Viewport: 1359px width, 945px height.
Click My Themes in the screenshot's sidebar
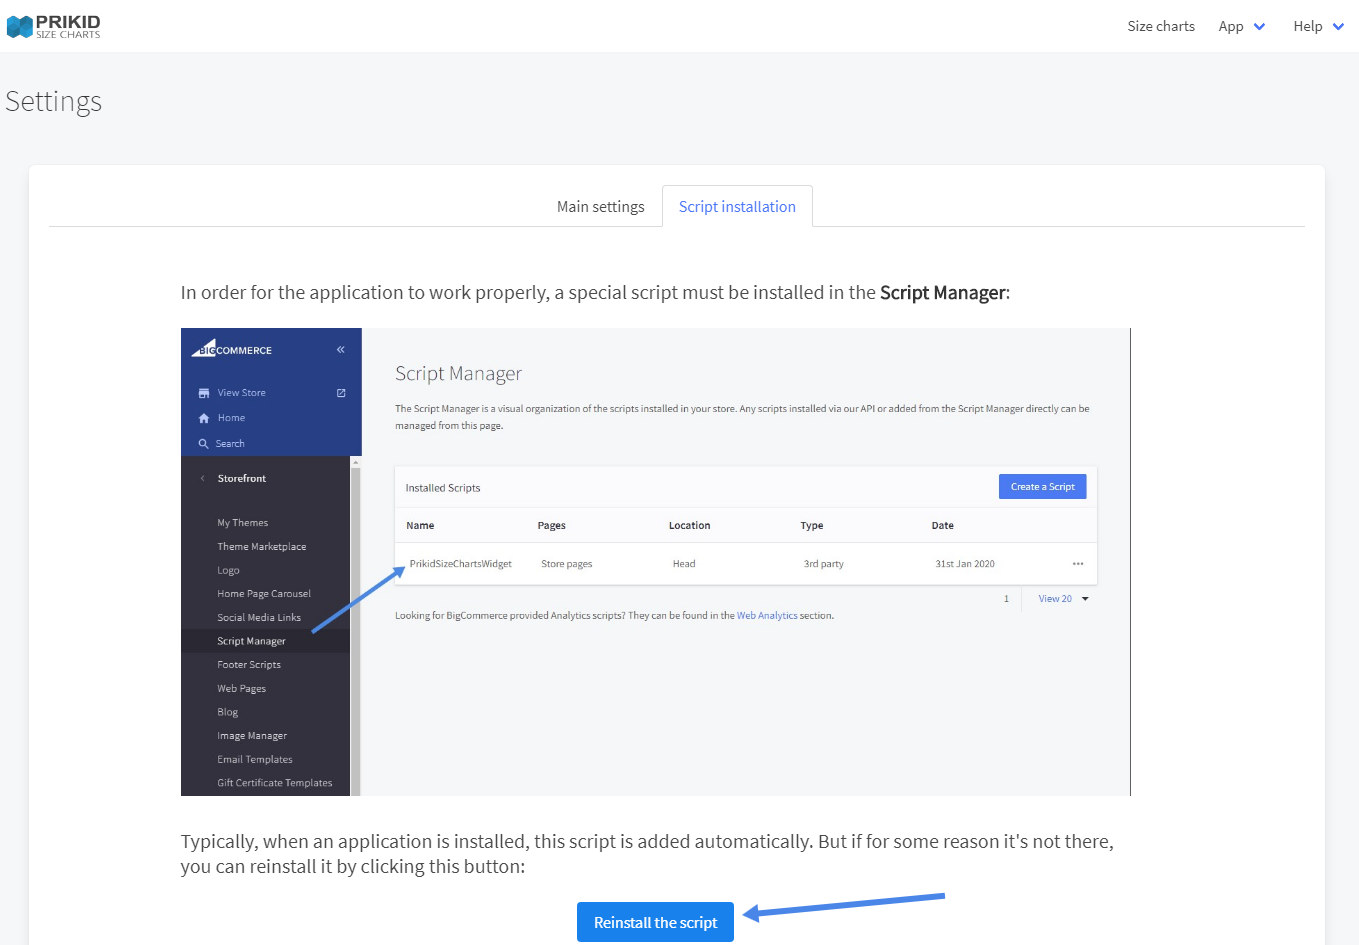tap(243, 523)
